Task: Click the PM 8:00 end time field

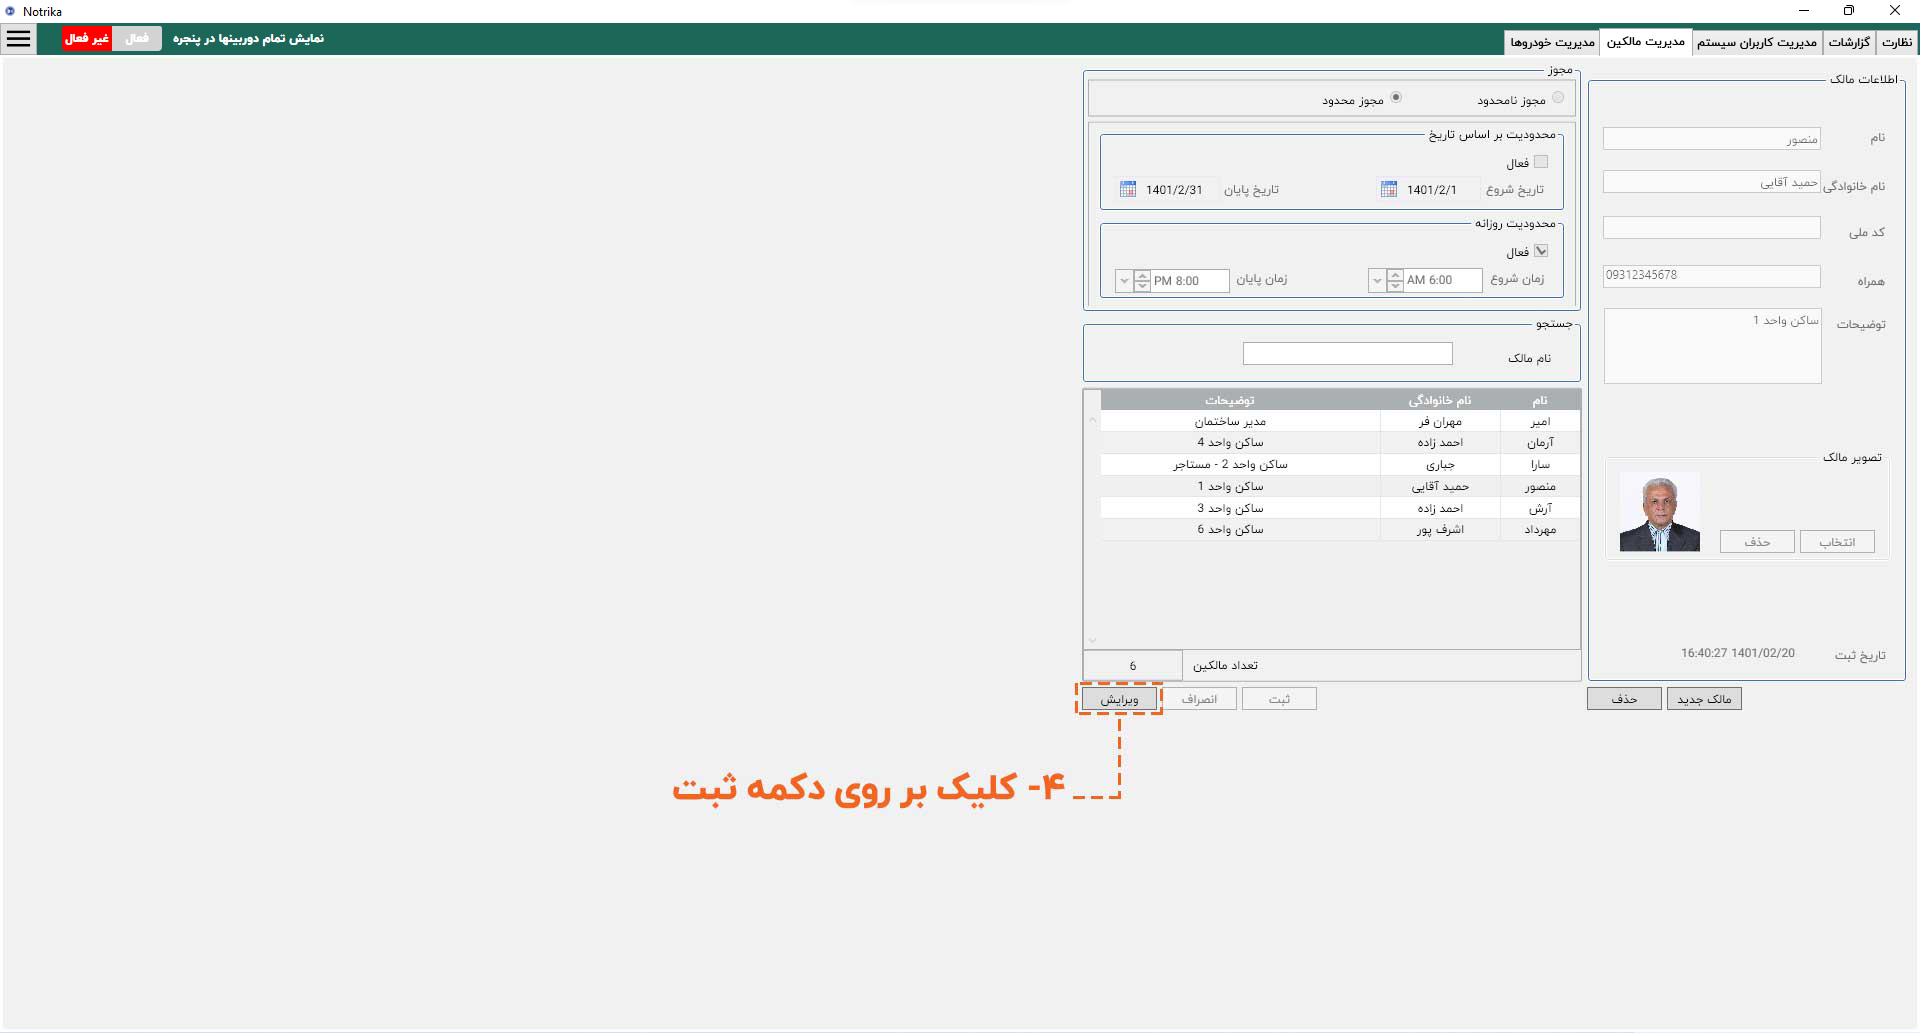Action: pyautogui.click(x=1189, y=281)
